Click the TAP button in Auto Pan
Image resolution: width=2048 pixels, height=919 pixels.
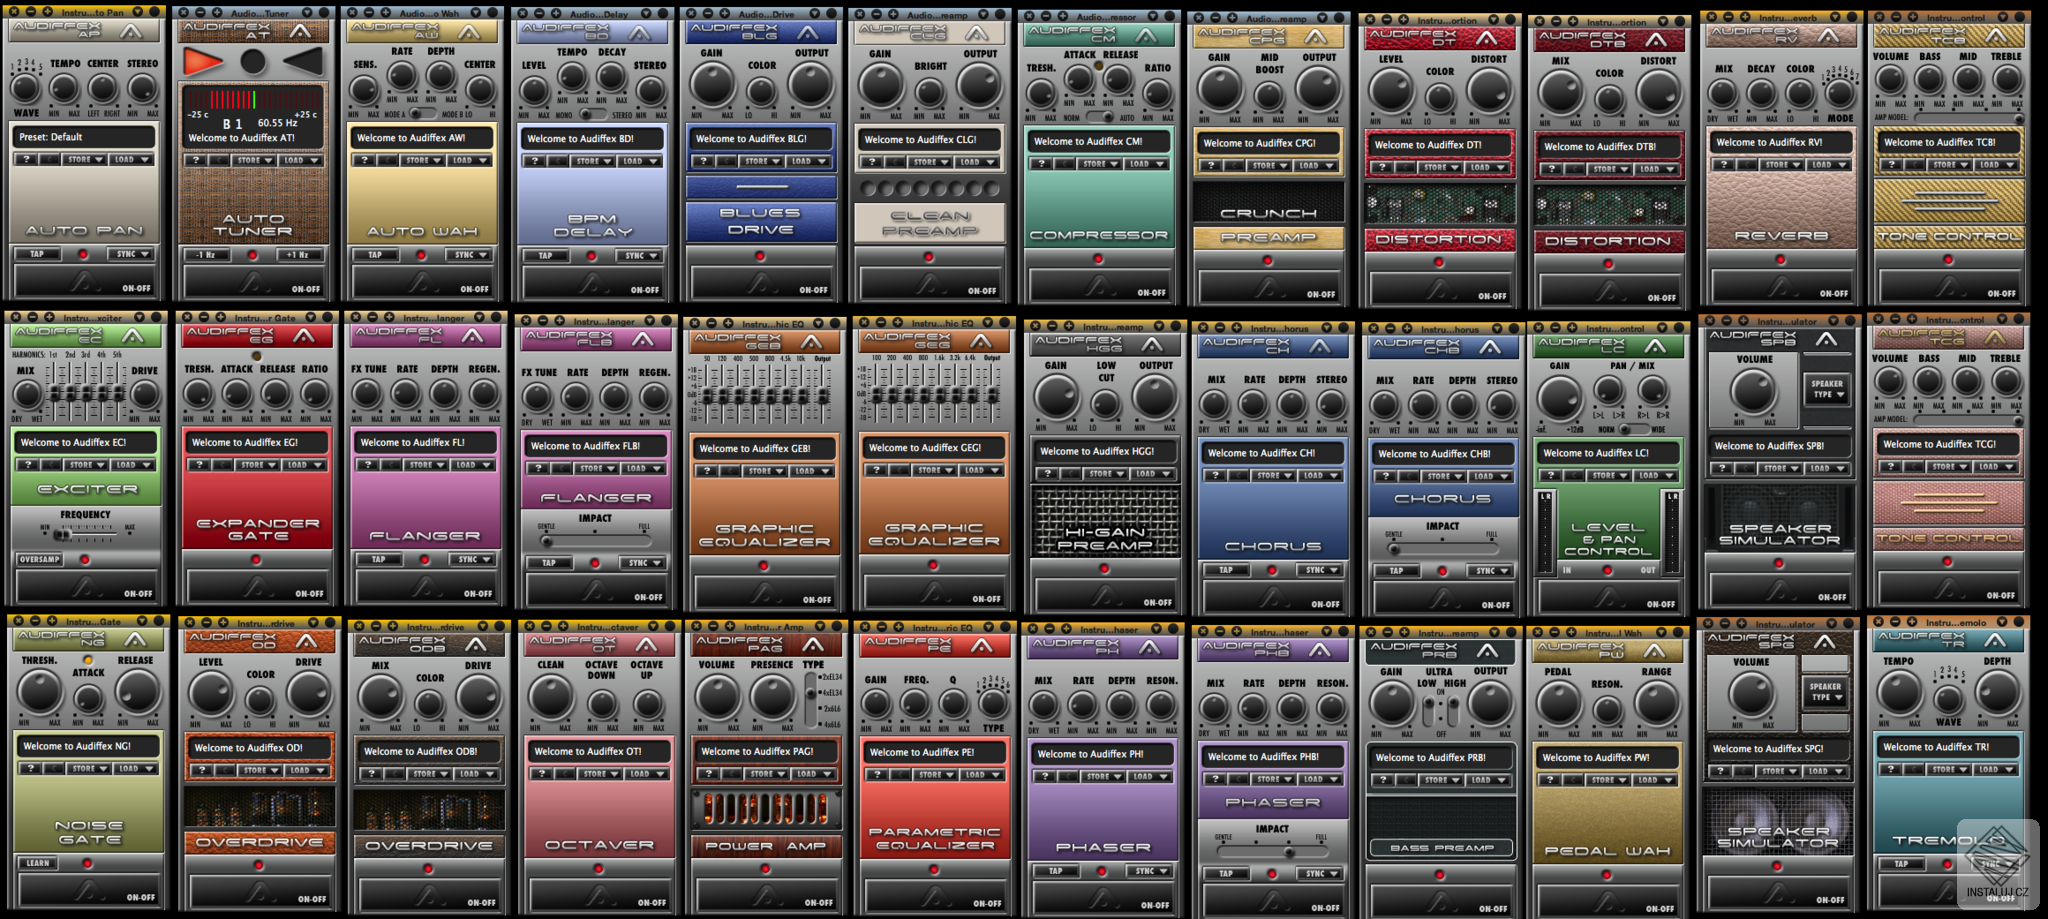click(37, 254)
